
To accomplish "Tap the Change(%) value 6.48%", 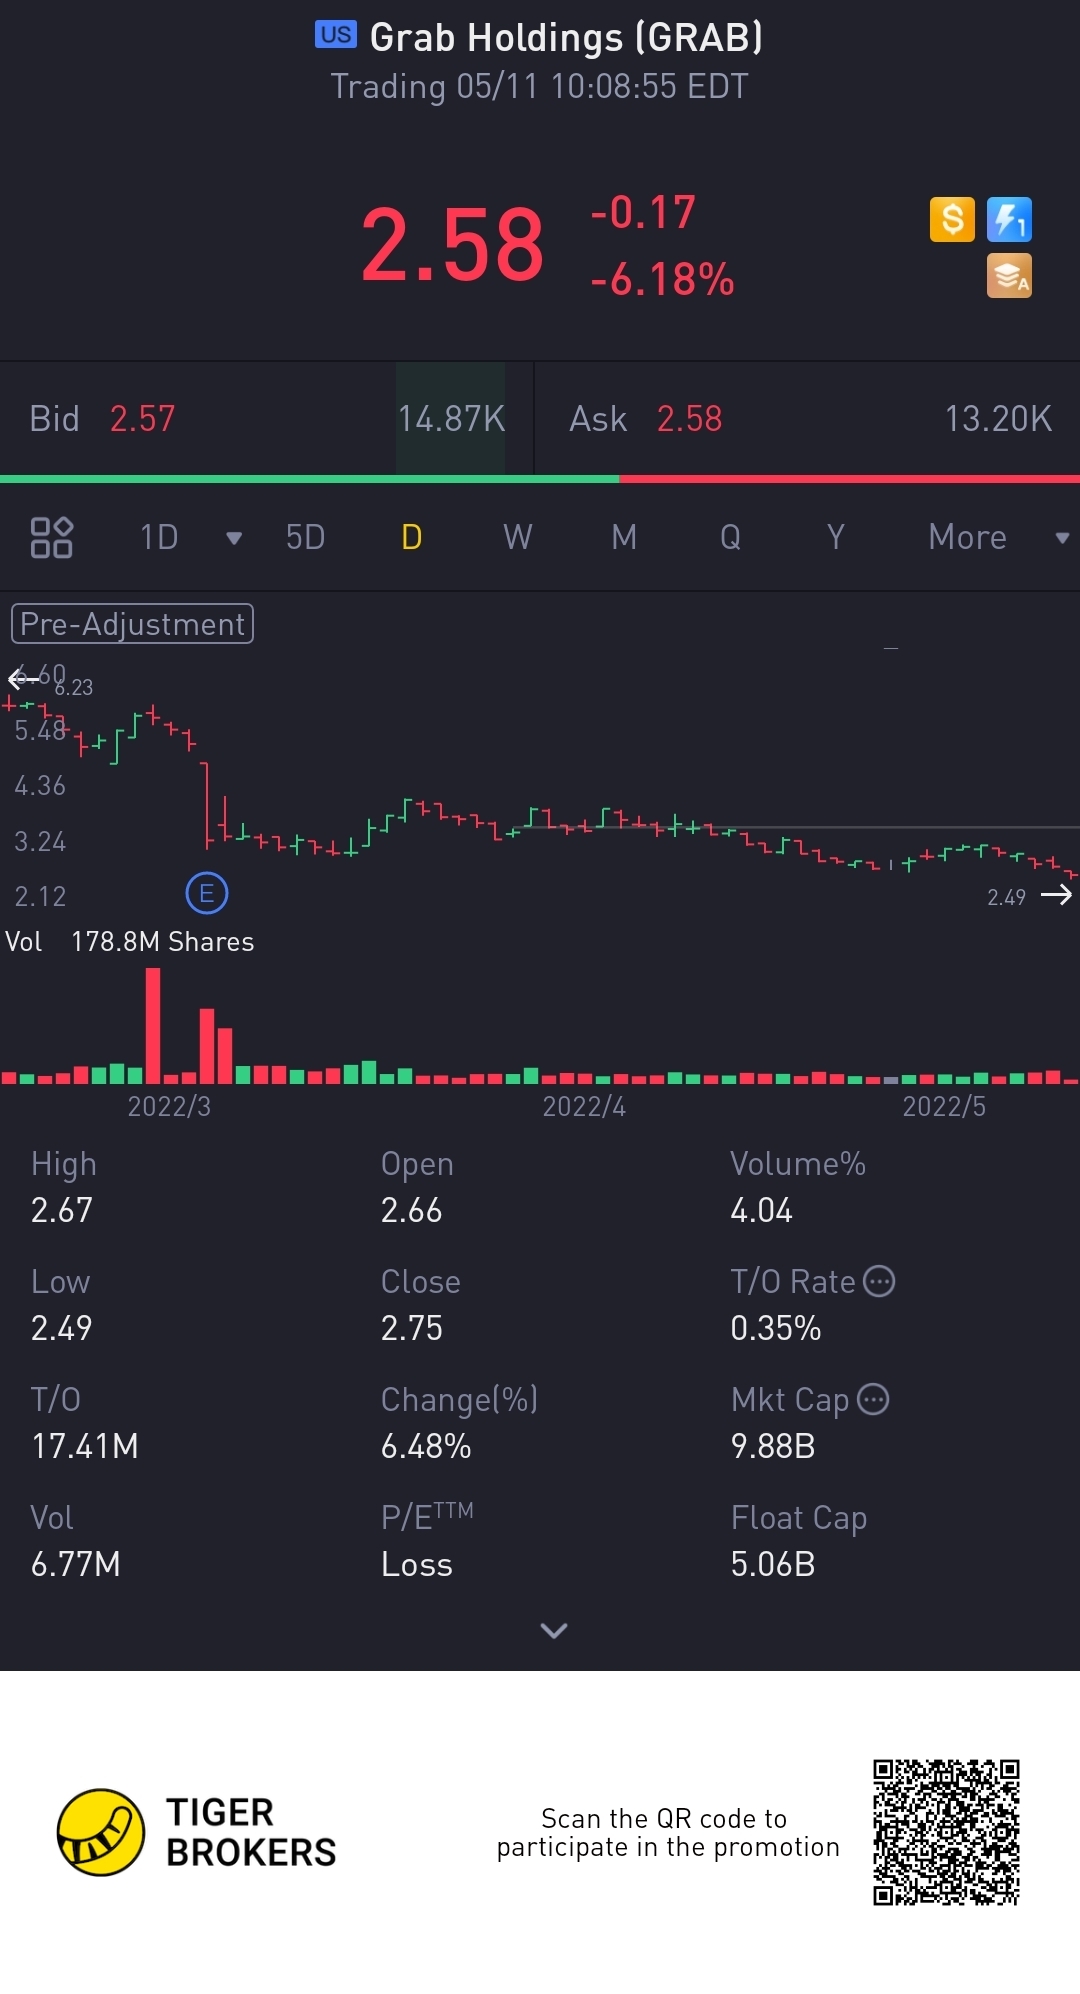I will (x=426, y=1446).
